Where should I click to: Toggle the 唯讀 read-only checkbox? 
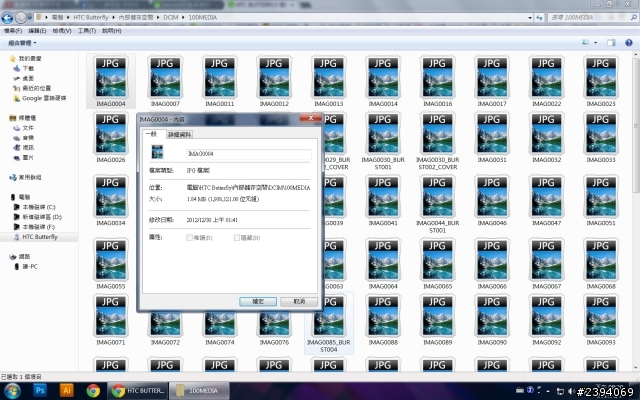point(189,238)
